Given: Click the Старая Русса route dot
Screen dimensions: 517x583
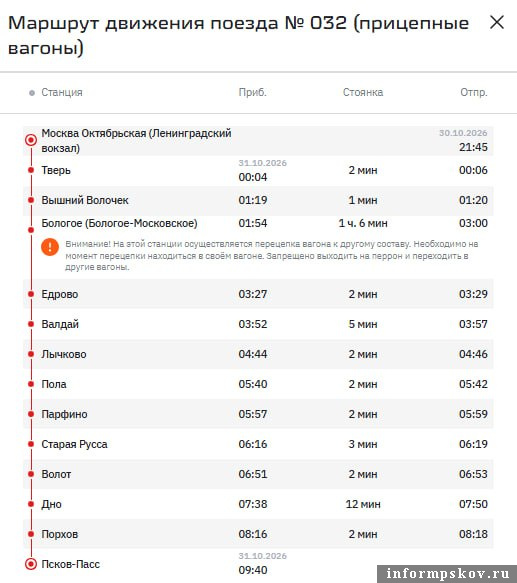Looking at the screenshot, I should (31, 444).
